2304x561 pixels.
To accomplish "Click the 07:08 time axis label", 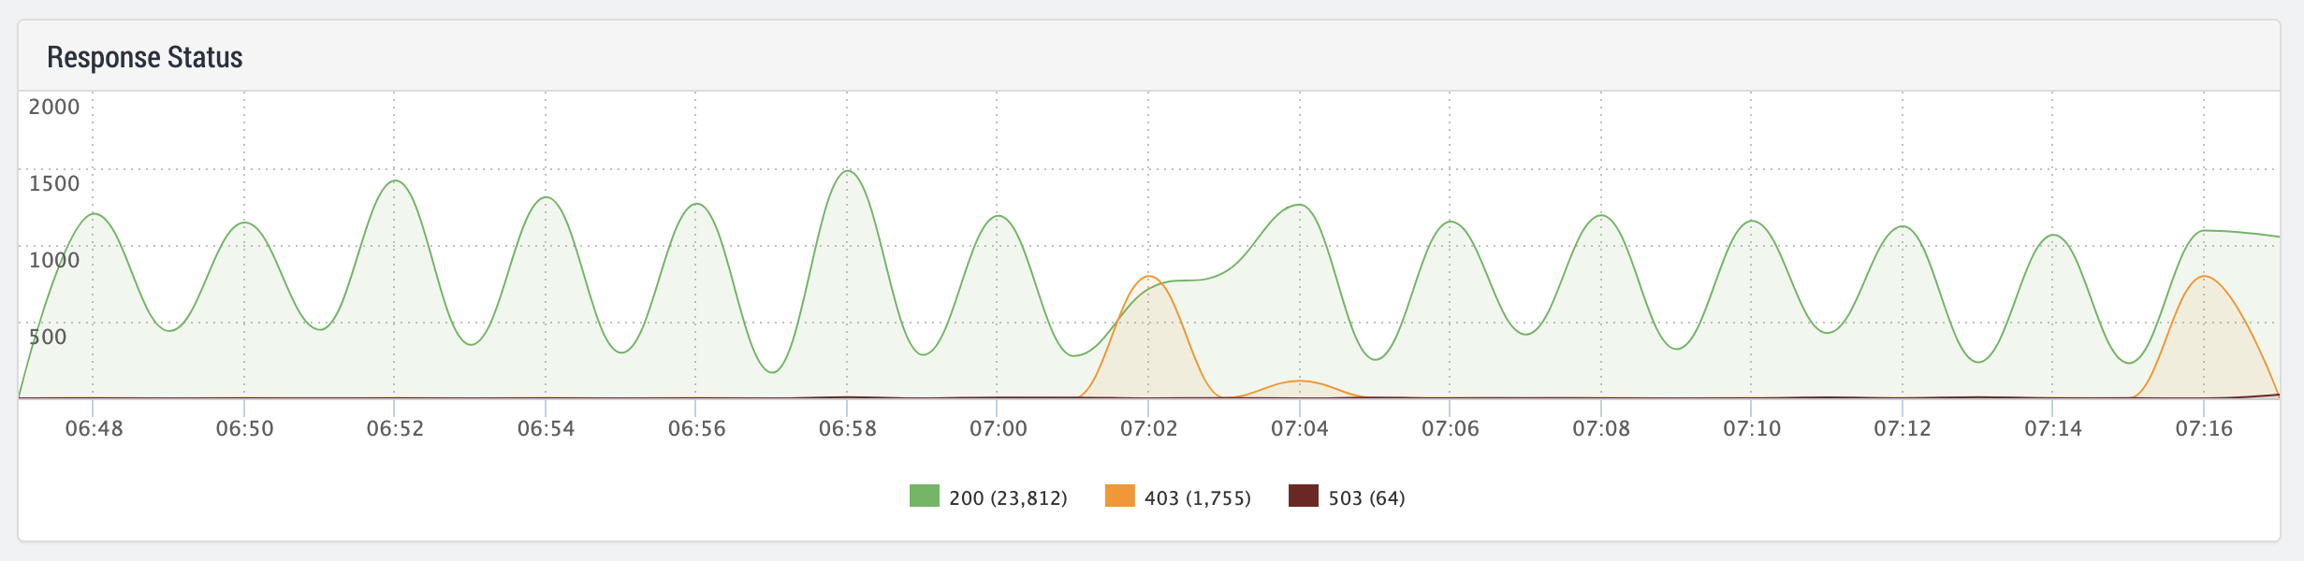I will [x=1601, y=429].
